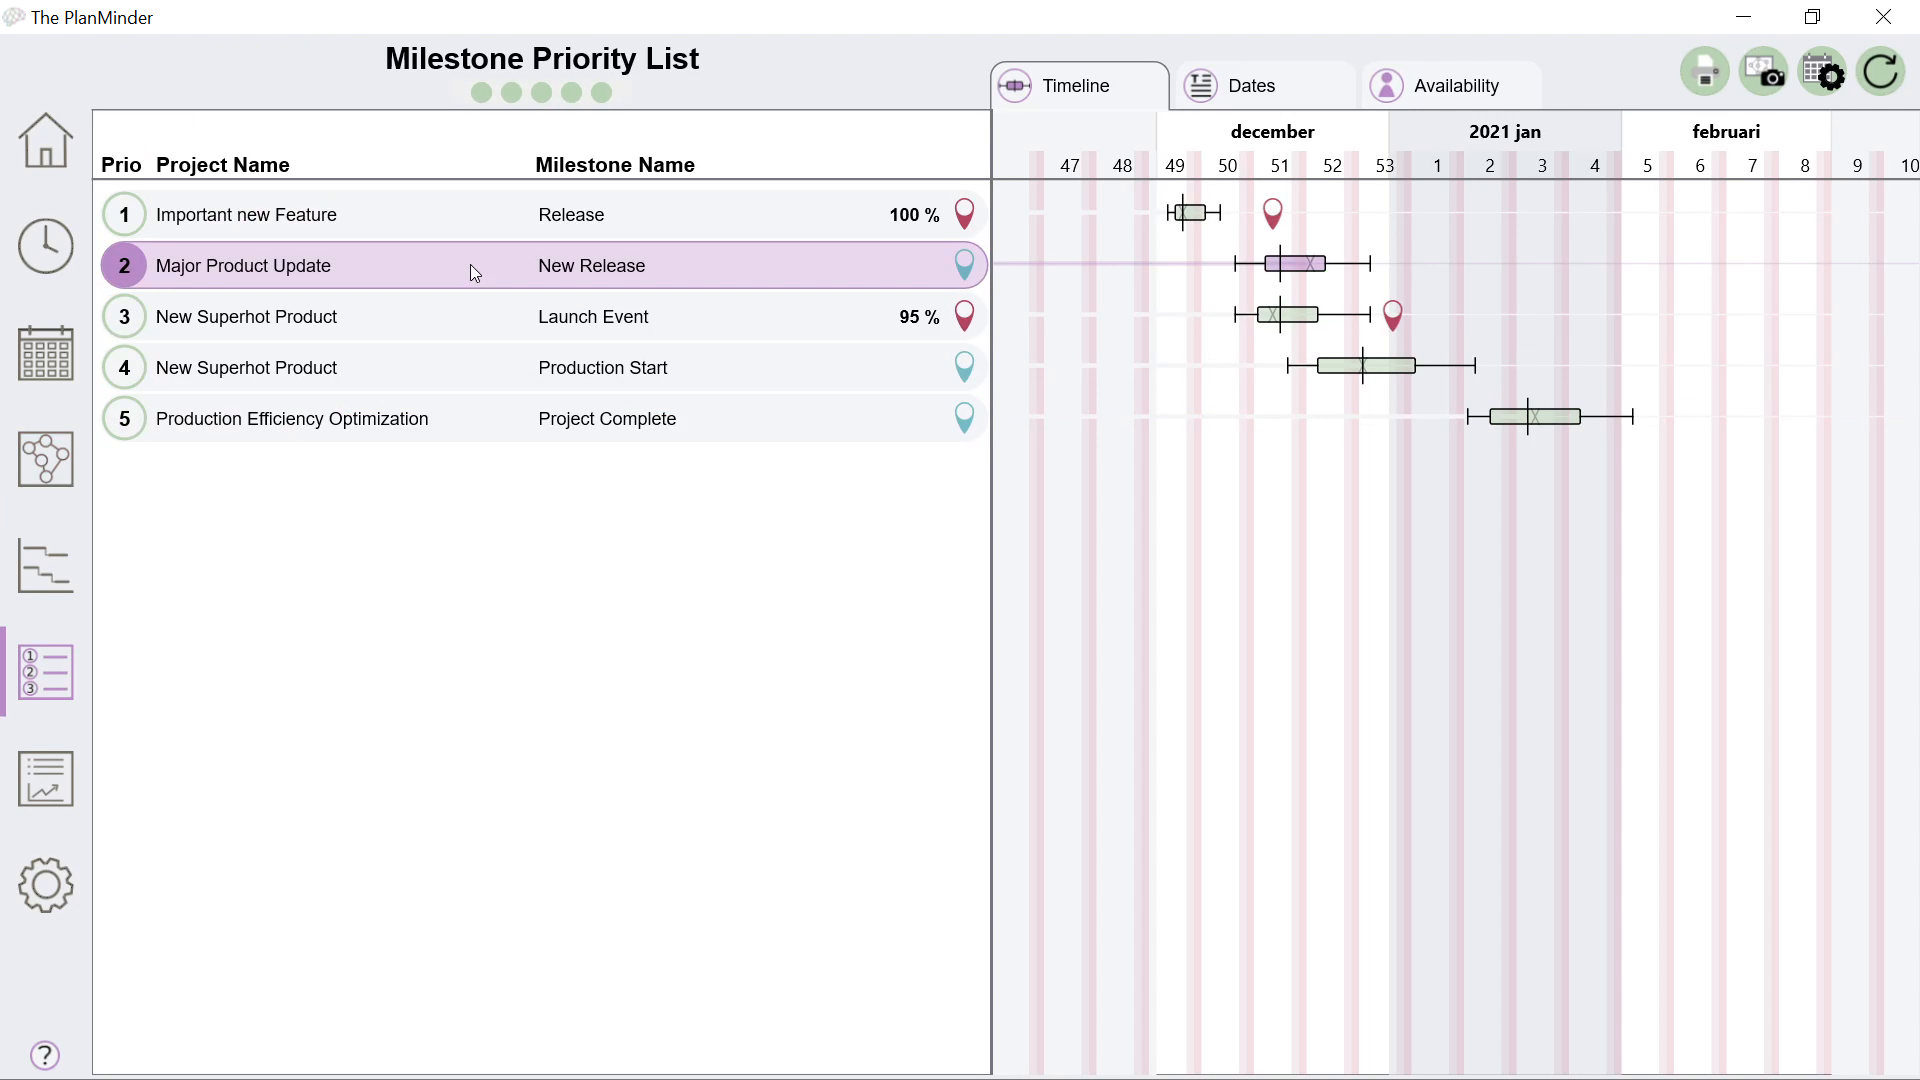
Task: Select the Timeline tab
Action: point(1075,86)
